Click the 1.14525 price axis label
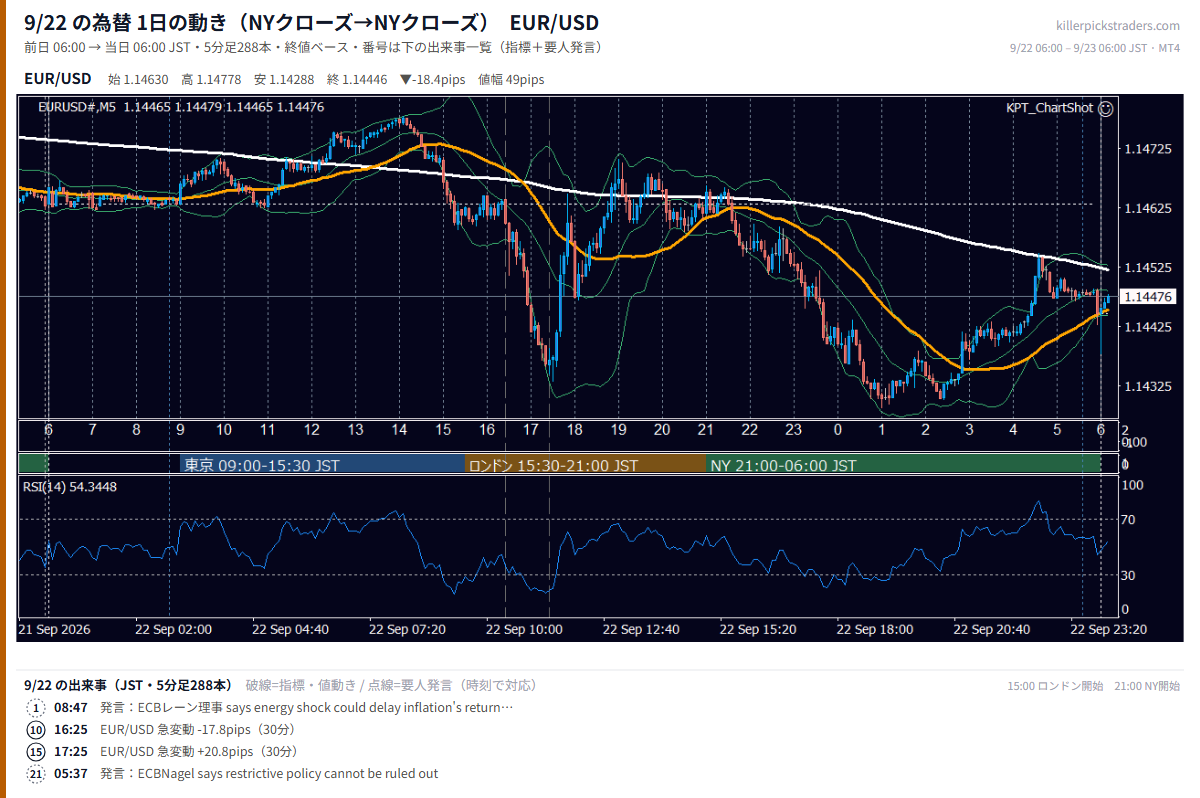 pyautogui.click(x=1146, y=268)
